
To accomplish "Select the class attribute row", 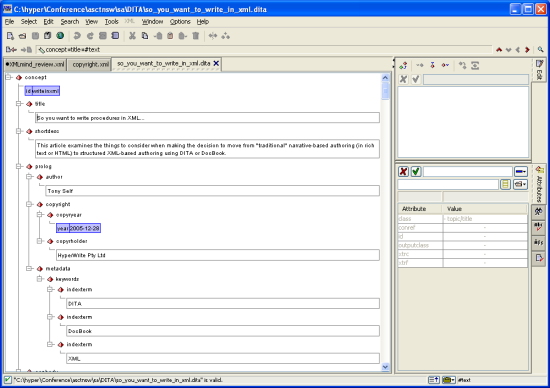I will tap(463, 219).
